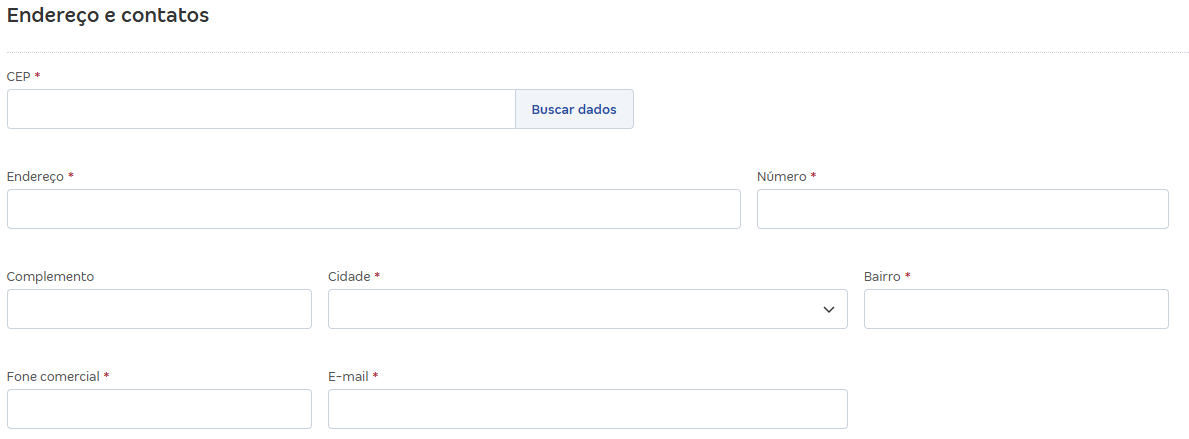Click into the Endereço text field

(x=373, y=209)
